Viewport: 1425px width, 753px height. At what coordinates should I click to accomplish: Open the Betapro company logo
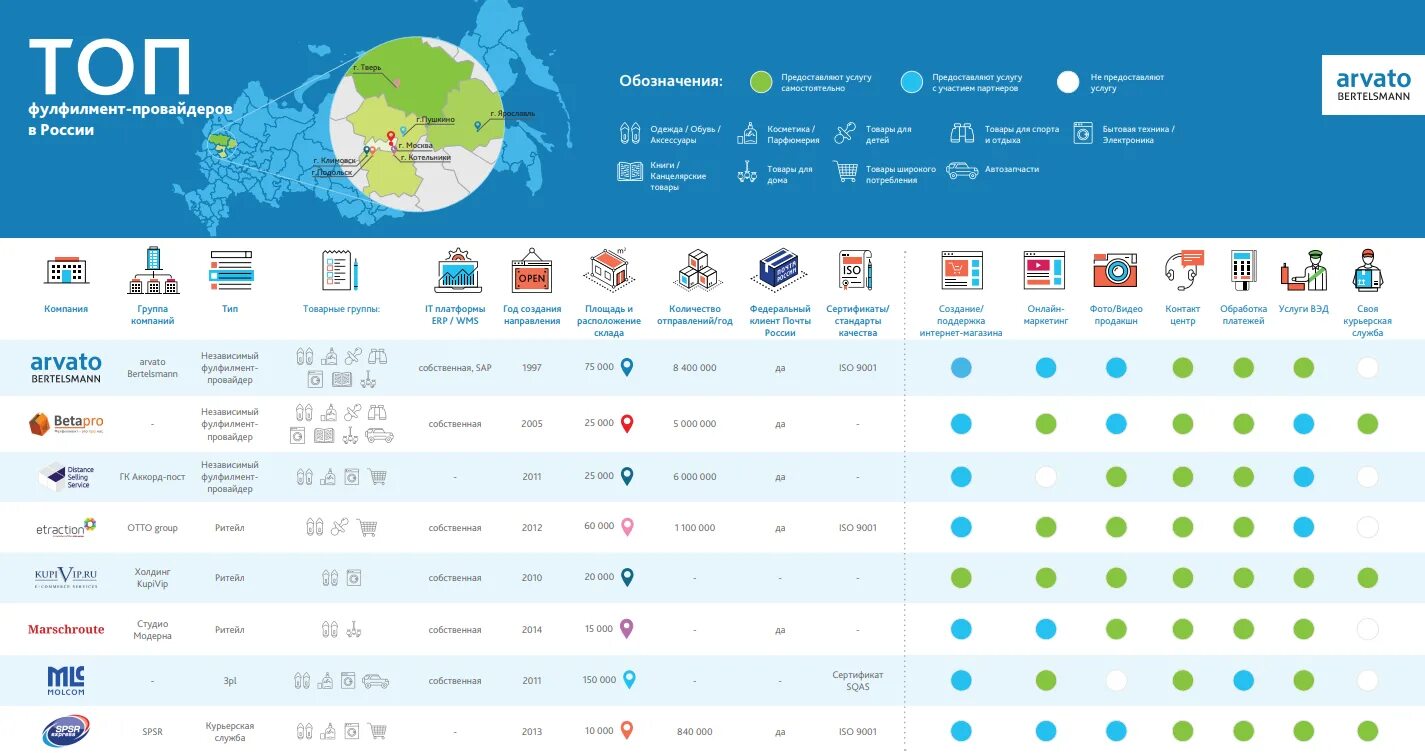(66, 424)
